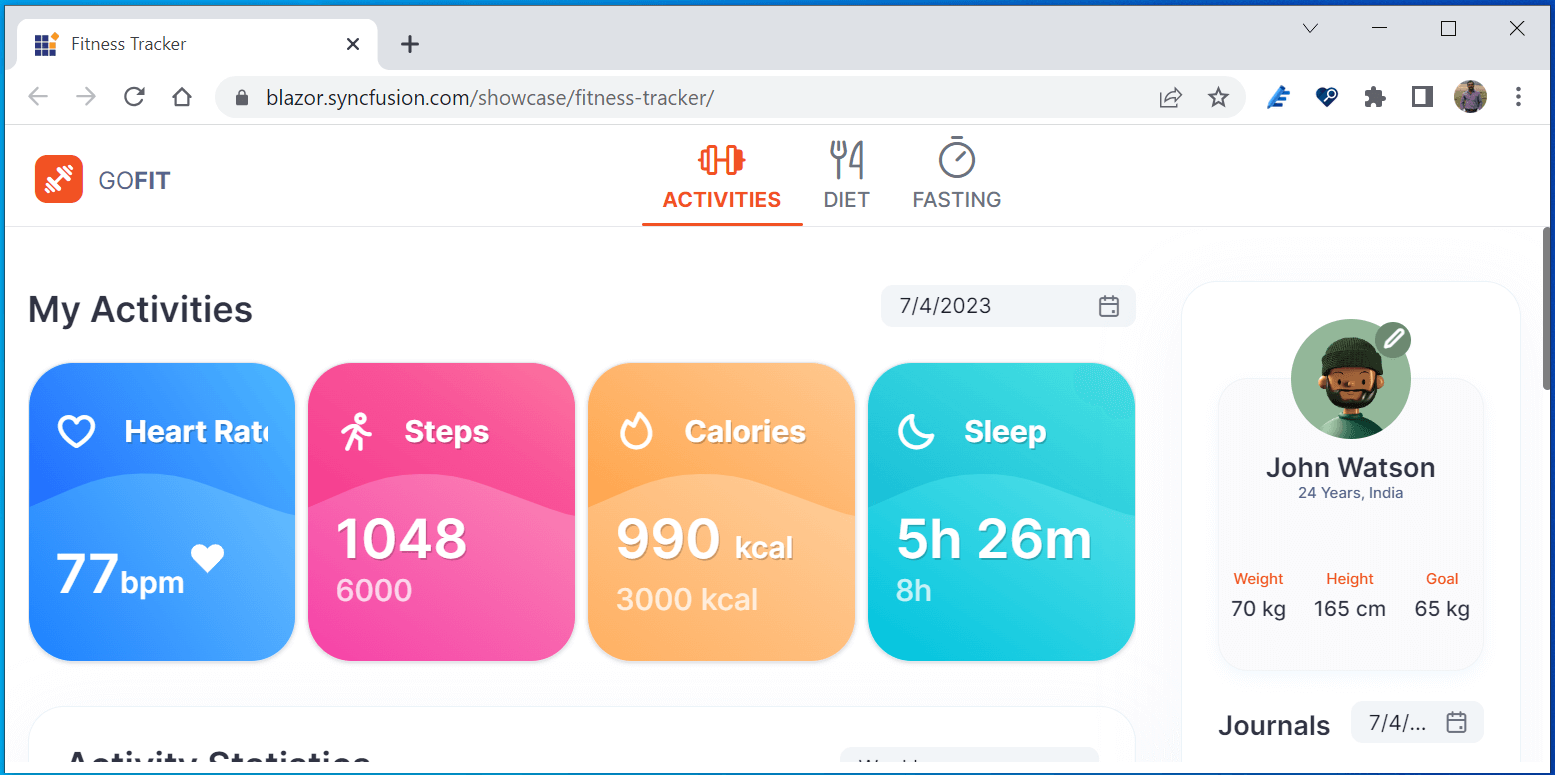Screen dimensions: 1555x775
Task: Click the browser forward arrow
Action: 86,97
